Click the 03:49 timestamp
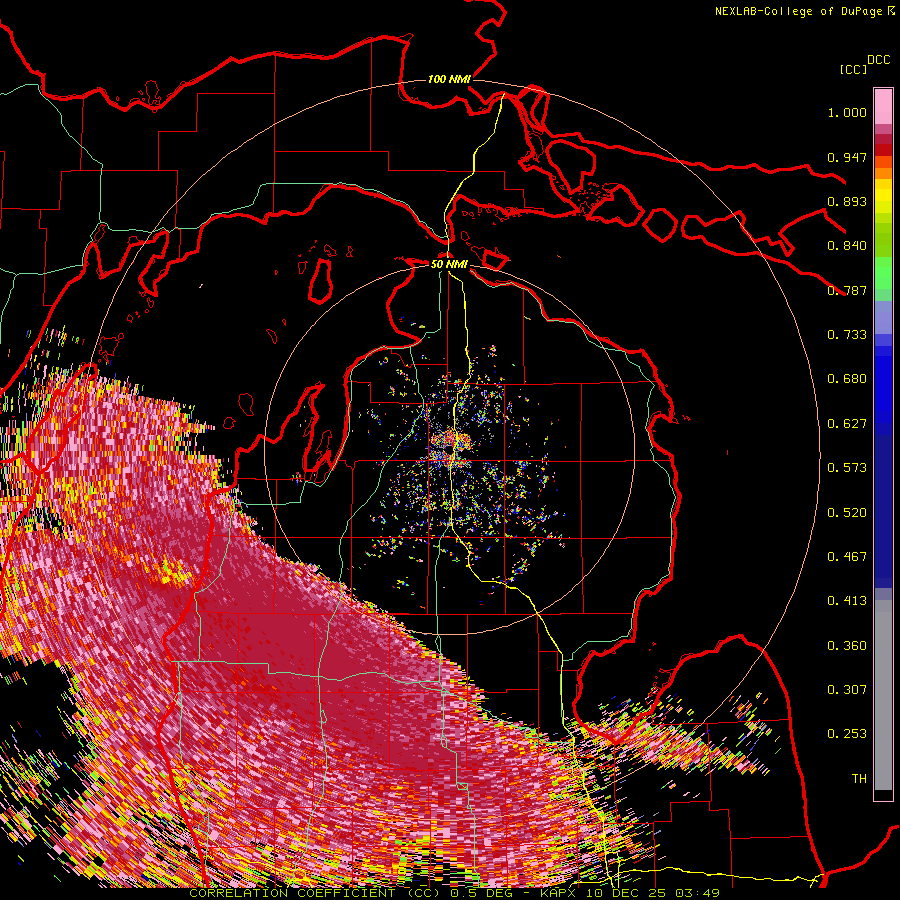The width and height of the screenshot is (900, 900). 697,893
